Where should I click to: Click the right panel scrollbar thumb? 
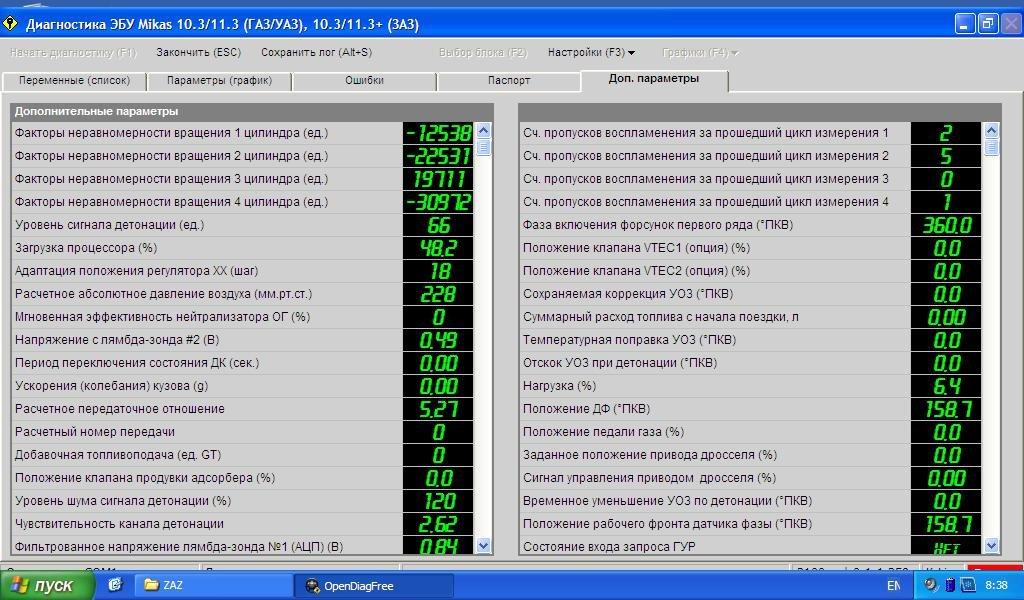991,147
